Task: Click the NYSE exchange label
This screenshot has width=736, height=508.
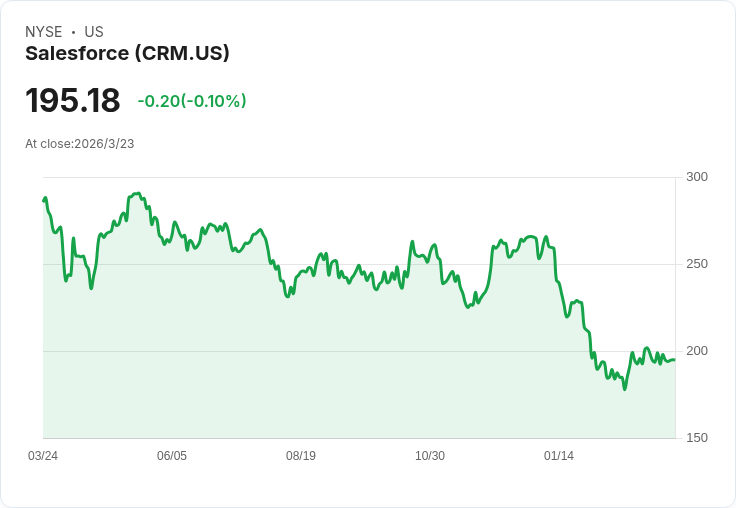Action: (43, 32)
